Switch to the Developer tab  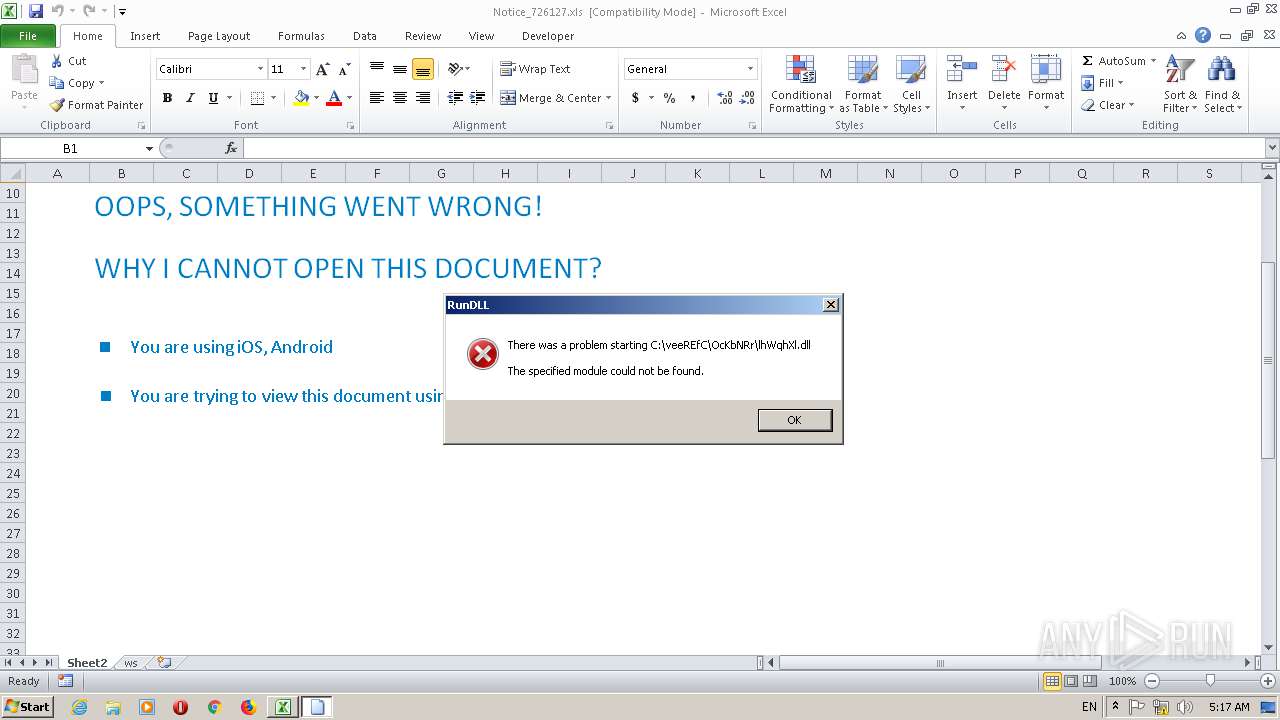548,36
